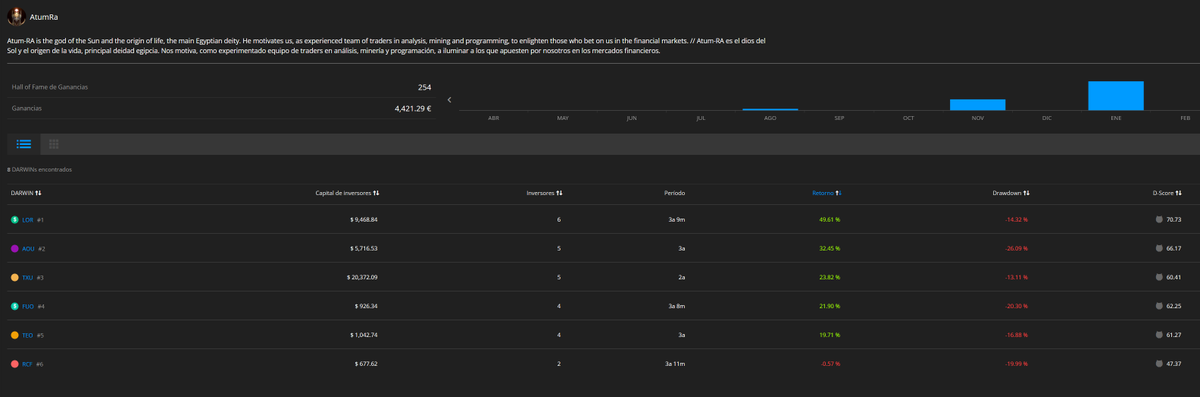This screenshot has width=1200, height=397.
Task: Click drawdown value -26.09 %
Action: pos(1016,248)
